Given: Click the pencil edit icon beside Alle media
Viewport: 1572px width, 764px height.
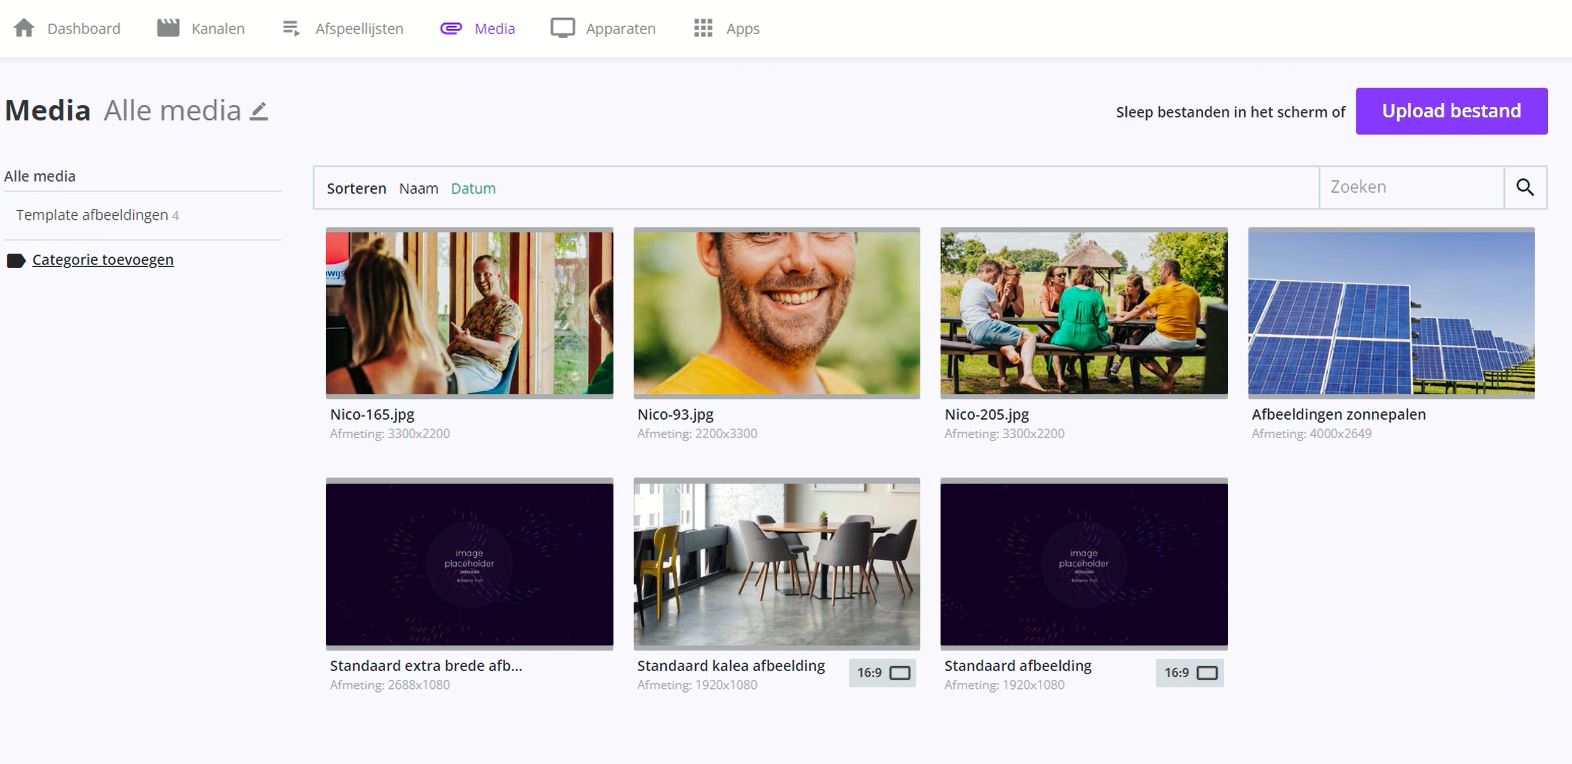Looking at the screenshot, I should click(x=259, y=111).
